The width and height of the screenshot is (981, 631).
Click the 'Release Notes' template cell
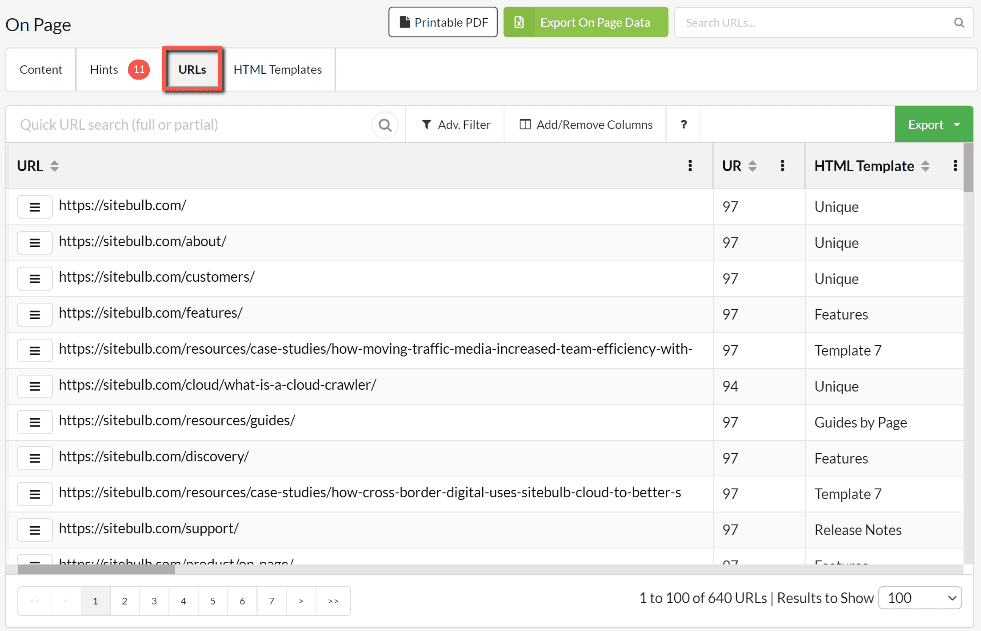click(858, 530)
